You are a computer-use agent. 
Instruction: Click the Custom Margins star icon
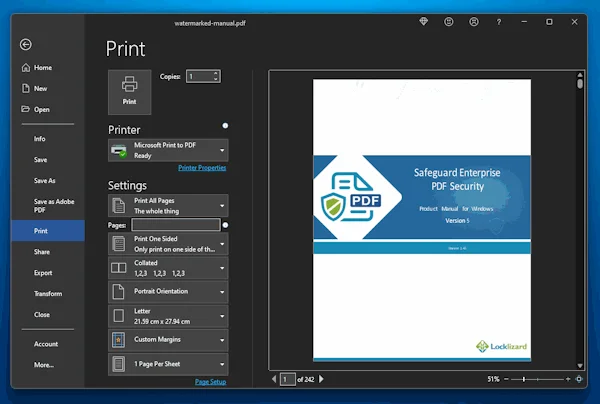pyautogui.click(x=119, y=340)
